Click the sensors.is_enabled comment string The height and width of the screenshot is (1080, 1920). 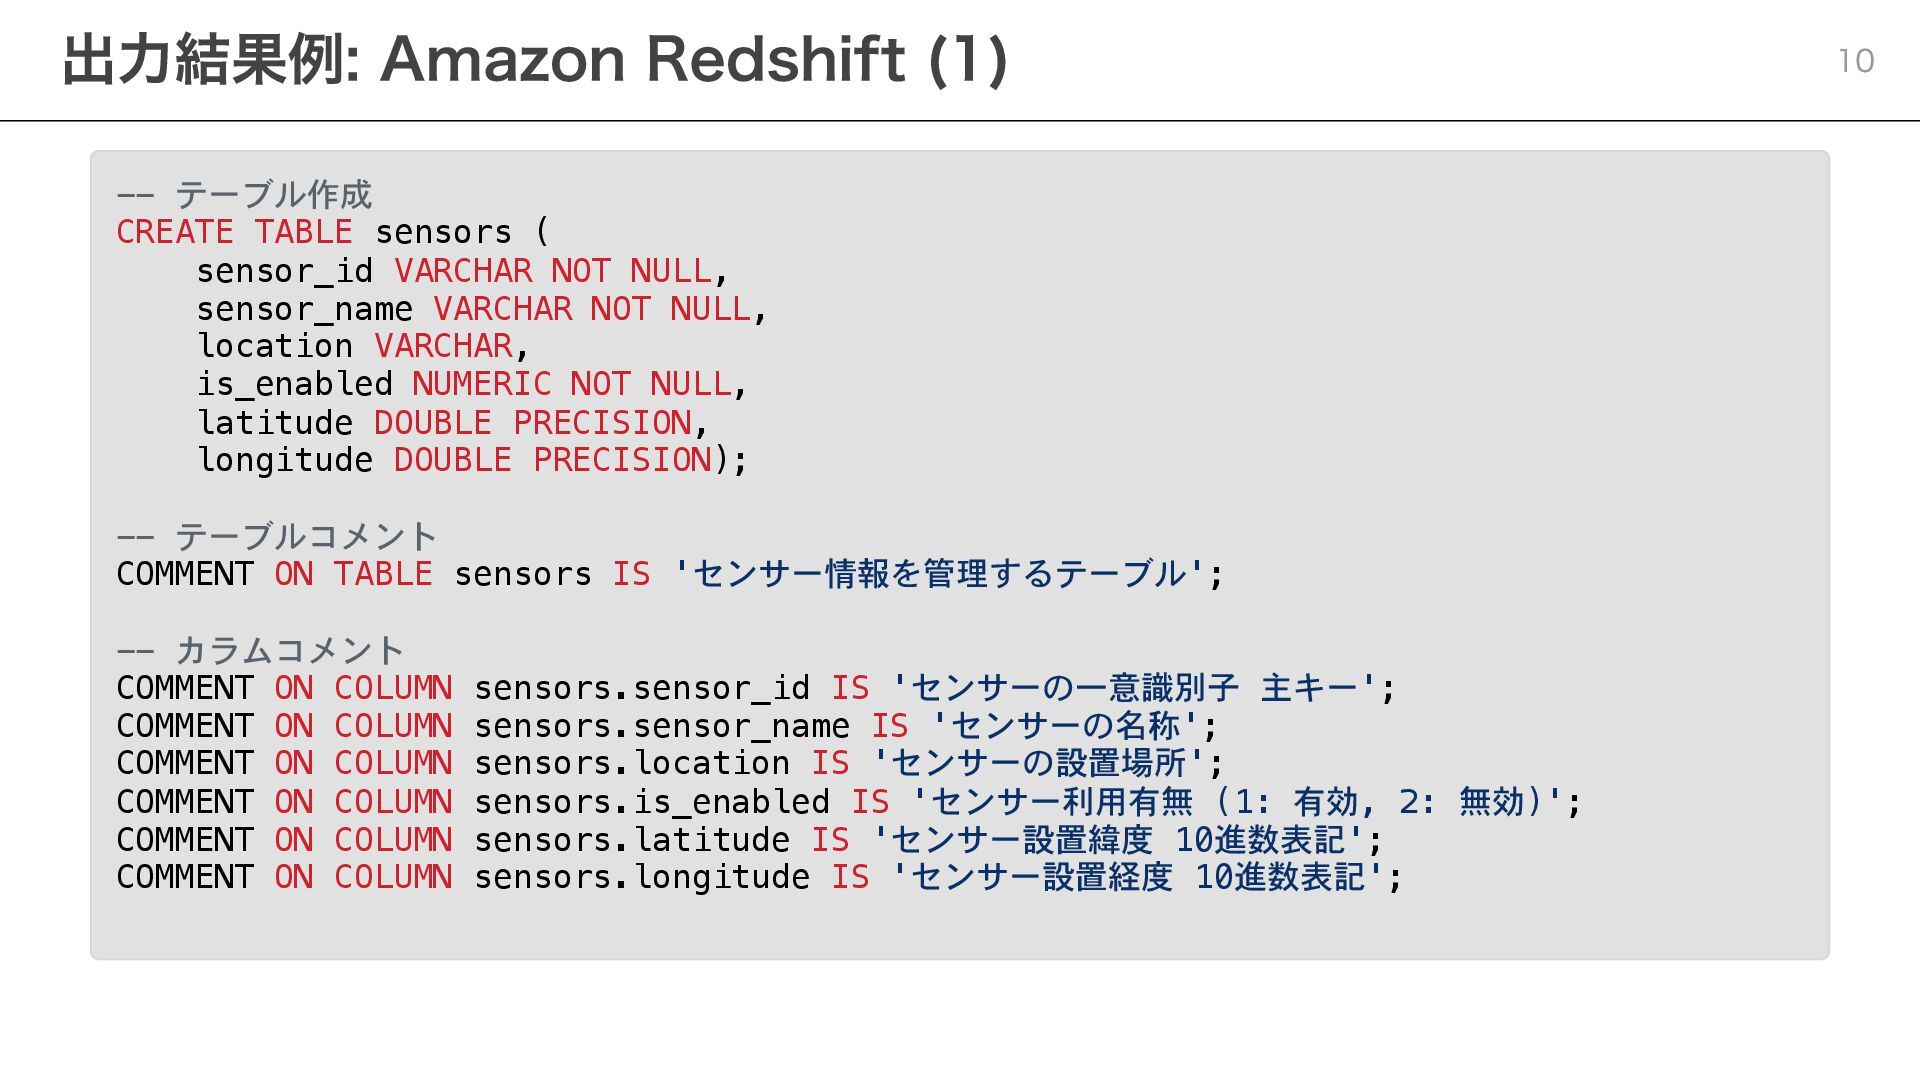[x=1236, y=802]
